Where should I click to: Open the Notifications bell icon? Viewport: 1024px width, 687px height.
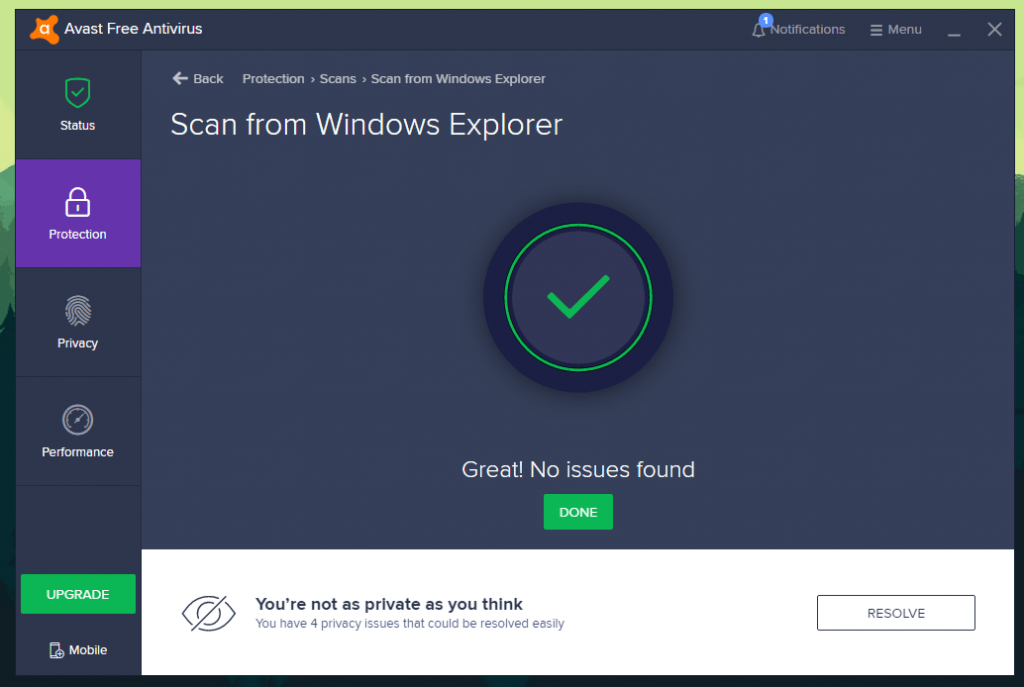click(758, 30)
